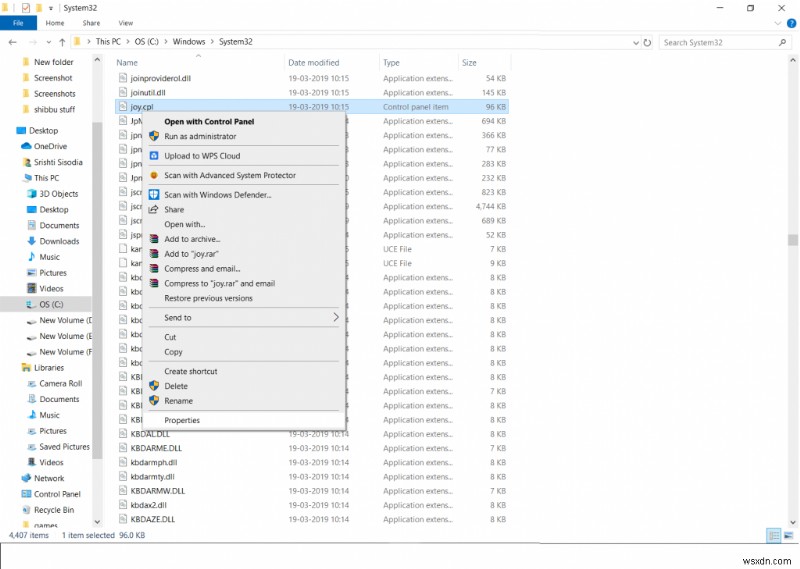Screen dimensions: 800x569
Task: Open This PC in navigation pane
Action: pos(46,178)
